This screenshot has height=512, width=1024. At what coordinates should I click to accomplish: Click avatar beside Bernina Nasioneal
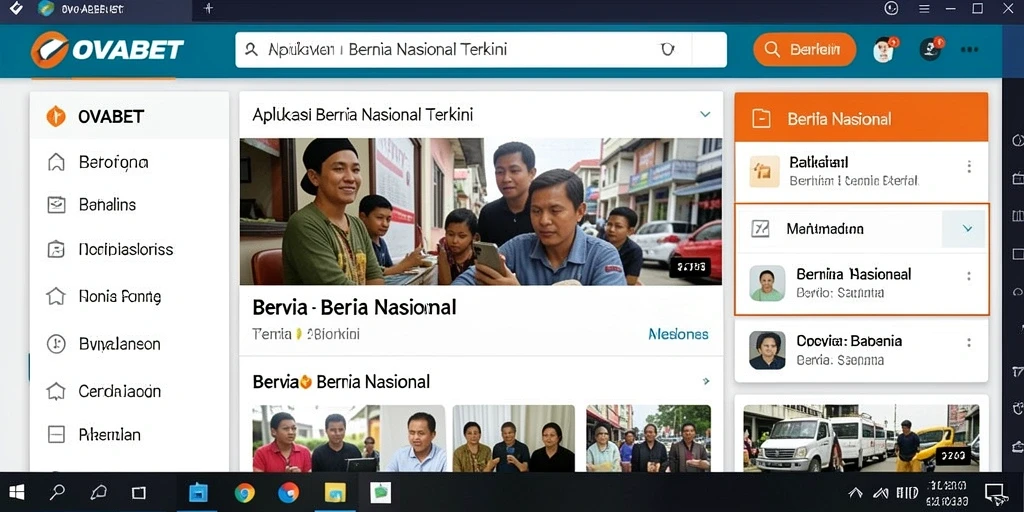(767, 283)
